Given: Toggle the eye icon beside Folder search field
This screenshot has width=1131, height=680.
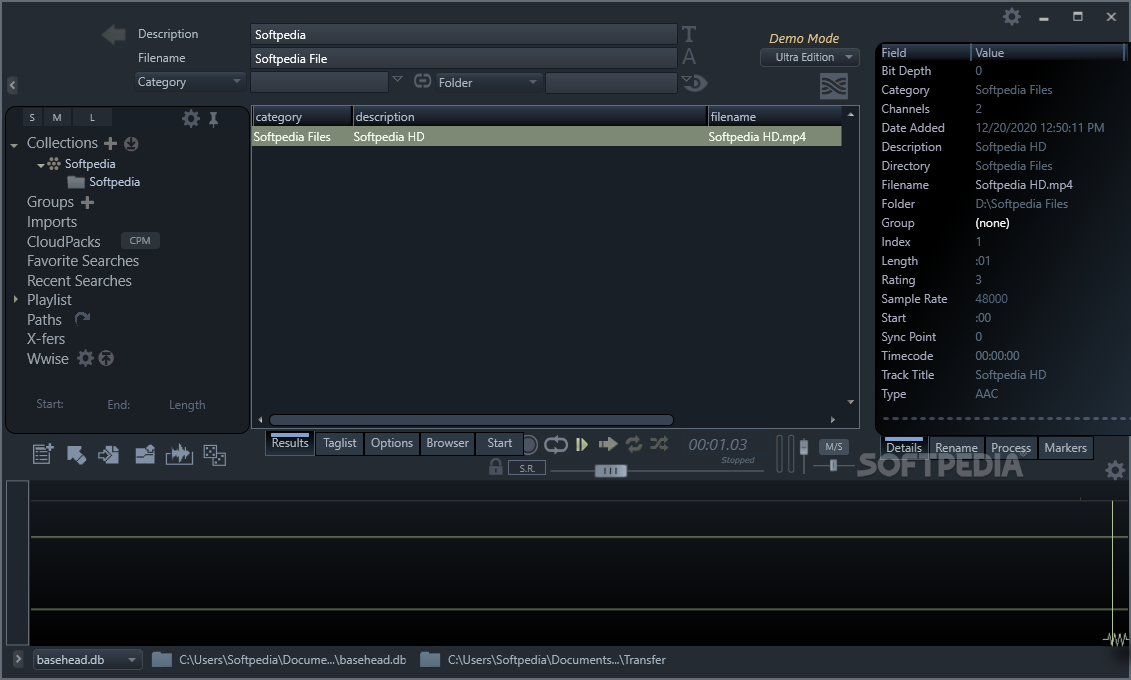Looking at the screenshot, I should (x=695, y=83).
